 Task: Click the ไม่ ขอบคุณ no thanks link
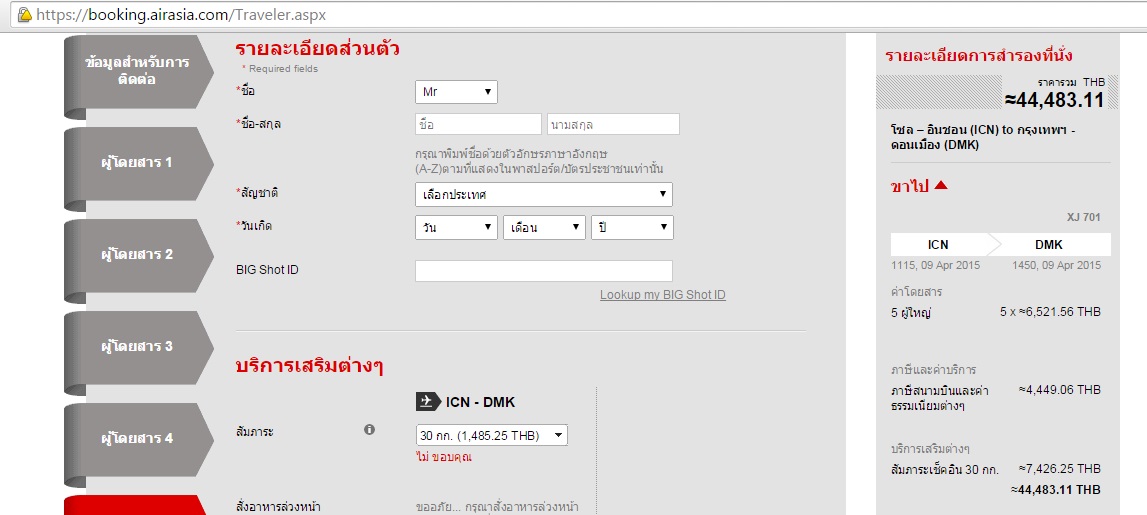pos(443,457)
